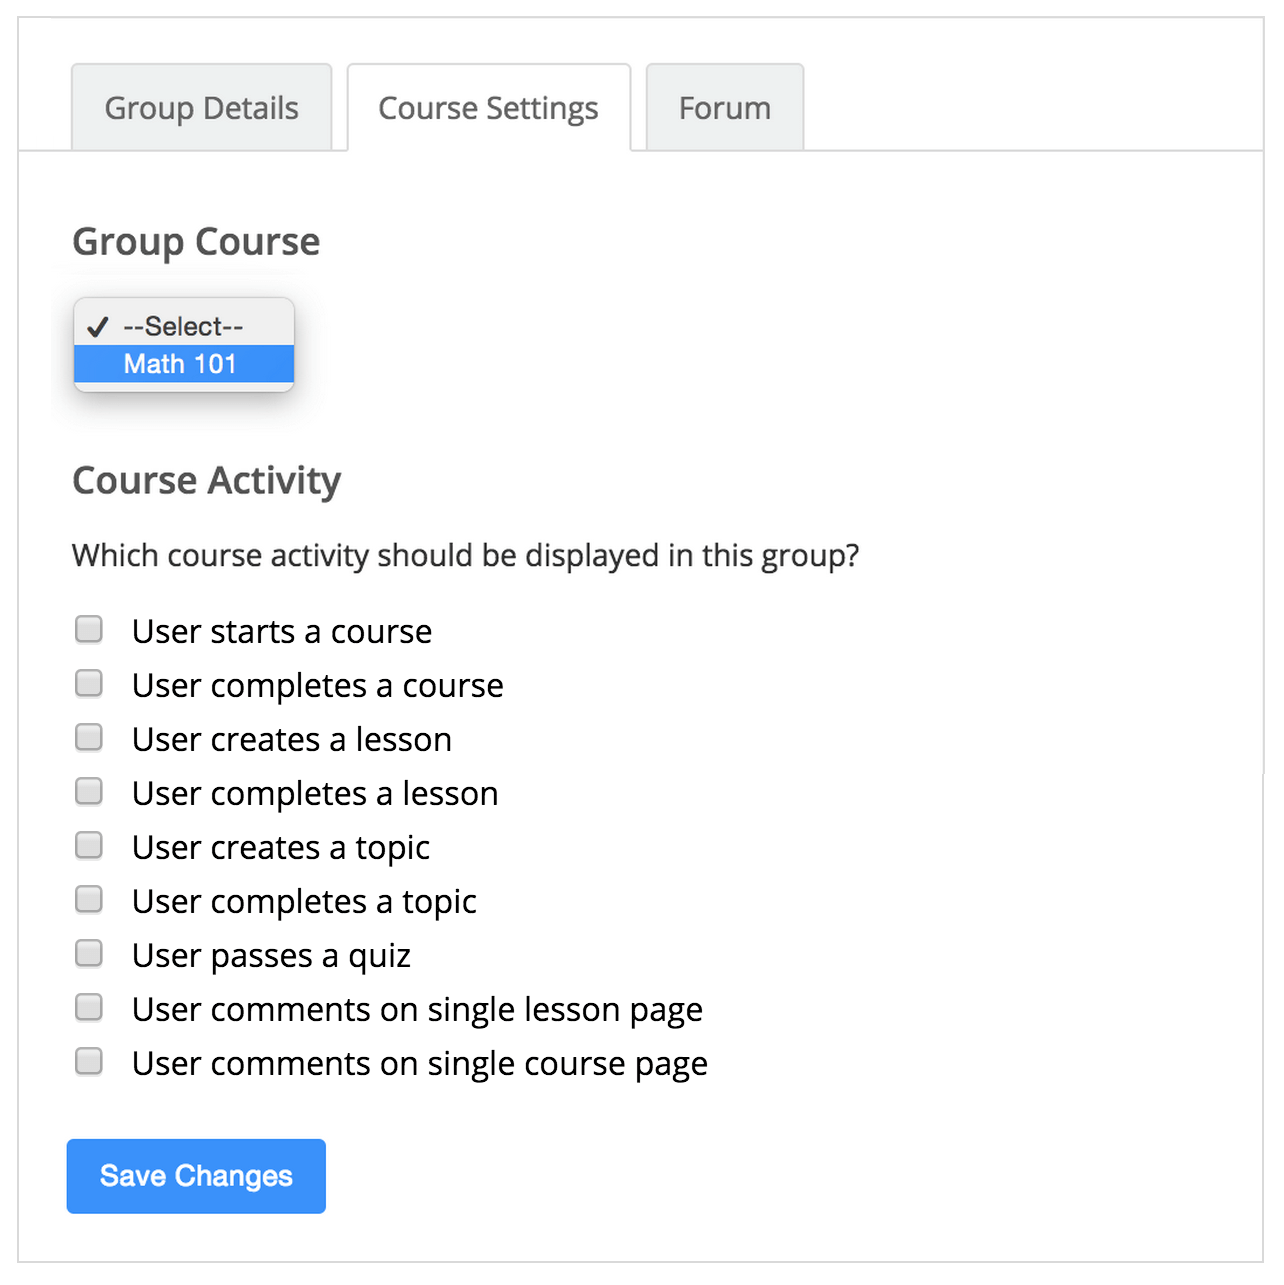Check the User creates a lesson box

(x=89, y=737)
